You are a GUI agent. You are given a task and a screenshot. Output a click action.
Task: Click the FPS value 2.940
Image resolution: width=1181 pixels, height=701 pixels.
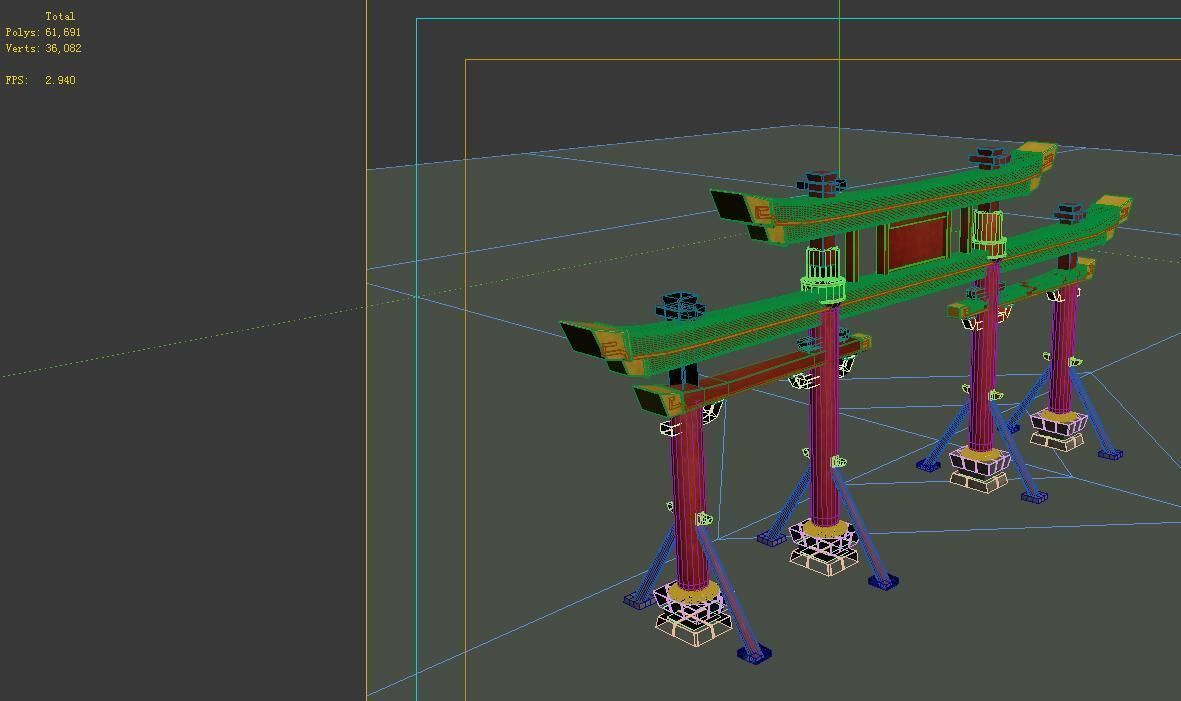60,80
